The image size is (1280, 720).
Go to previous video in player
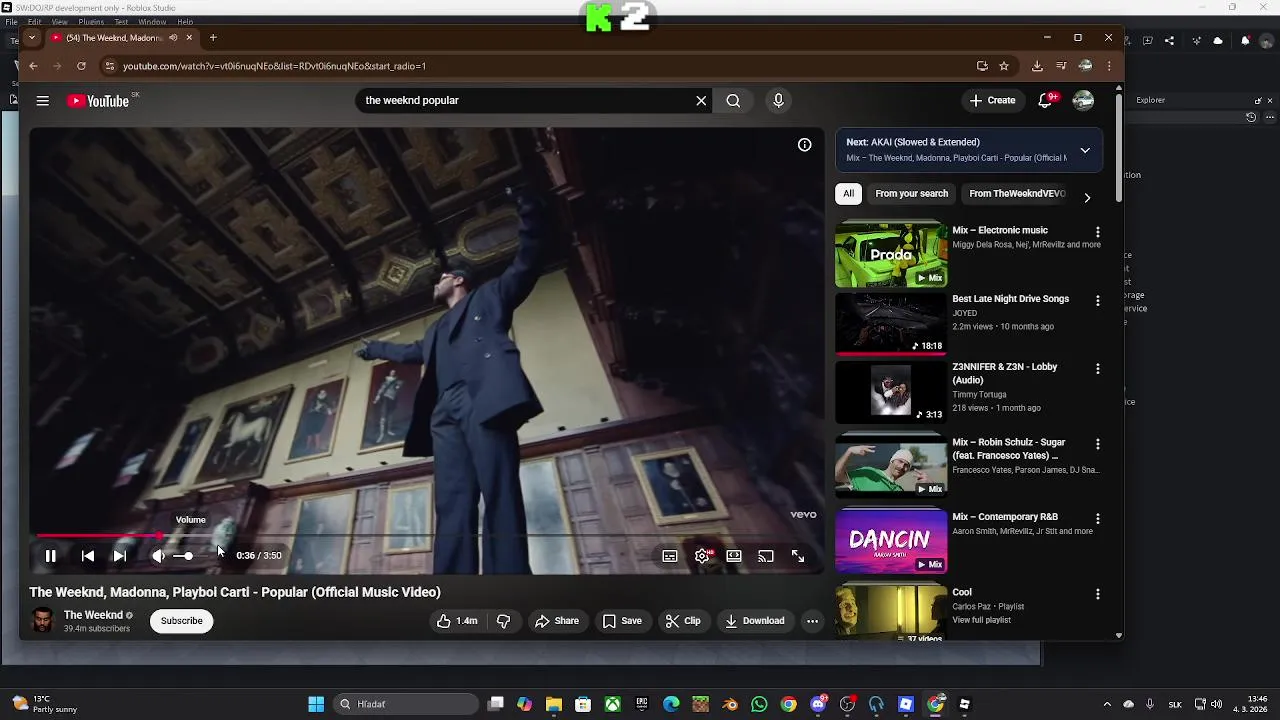click(x=88, y=556)
